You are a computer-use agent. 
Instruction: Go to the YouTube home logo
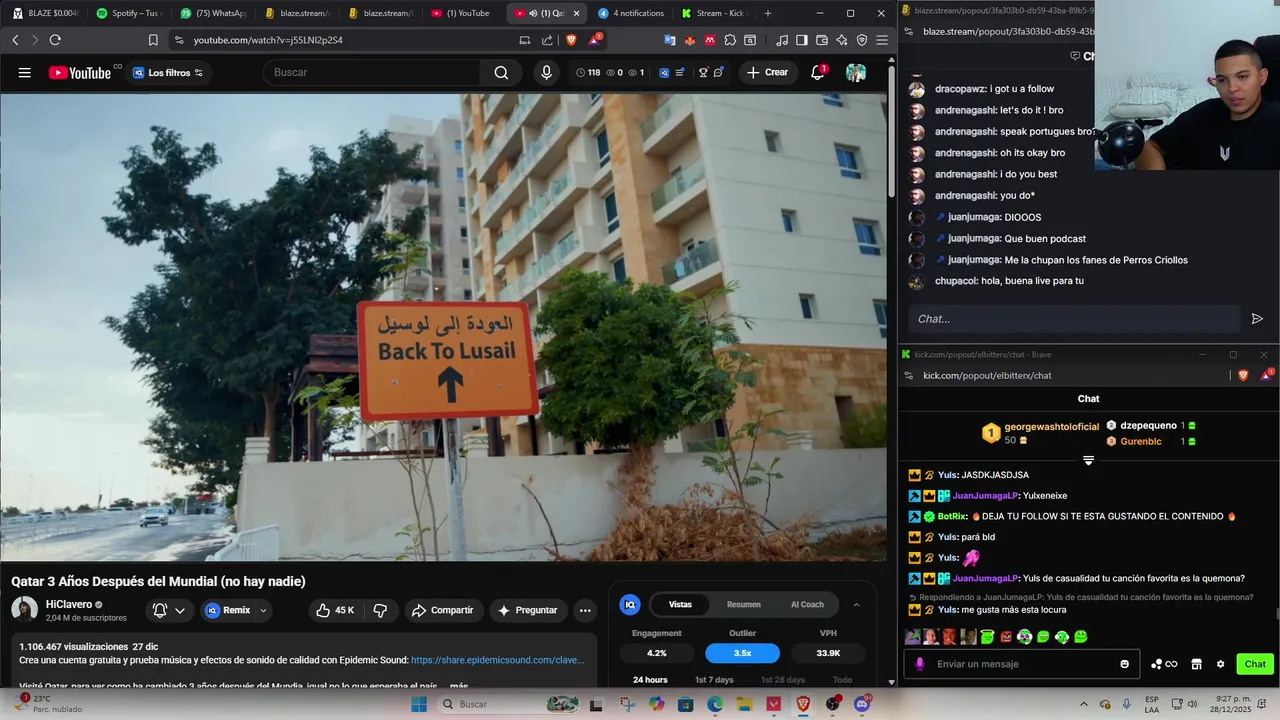(x=79, y=72)
